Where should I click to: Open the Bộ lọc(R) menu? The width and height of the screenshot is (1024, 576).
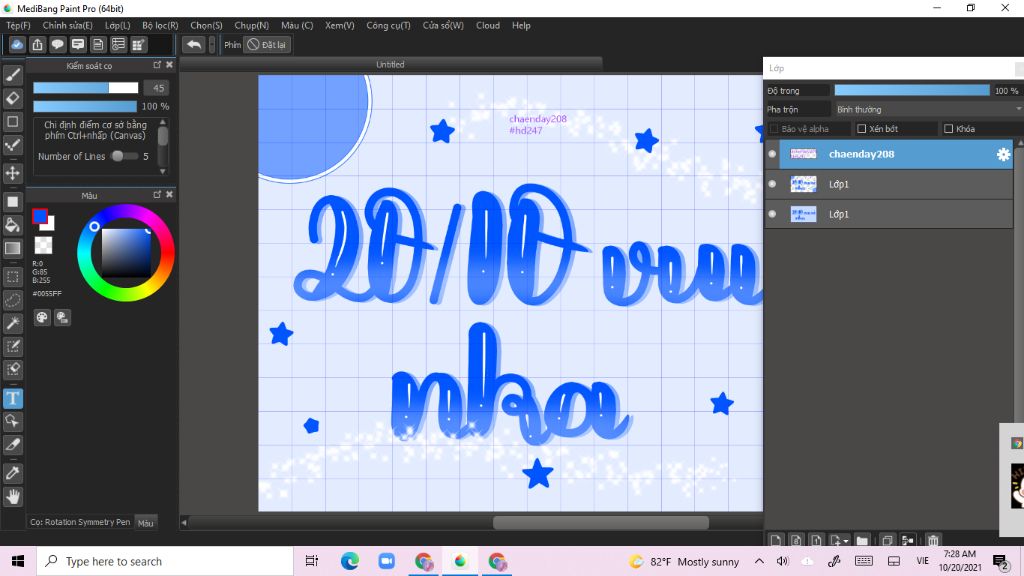click(160, 25)
